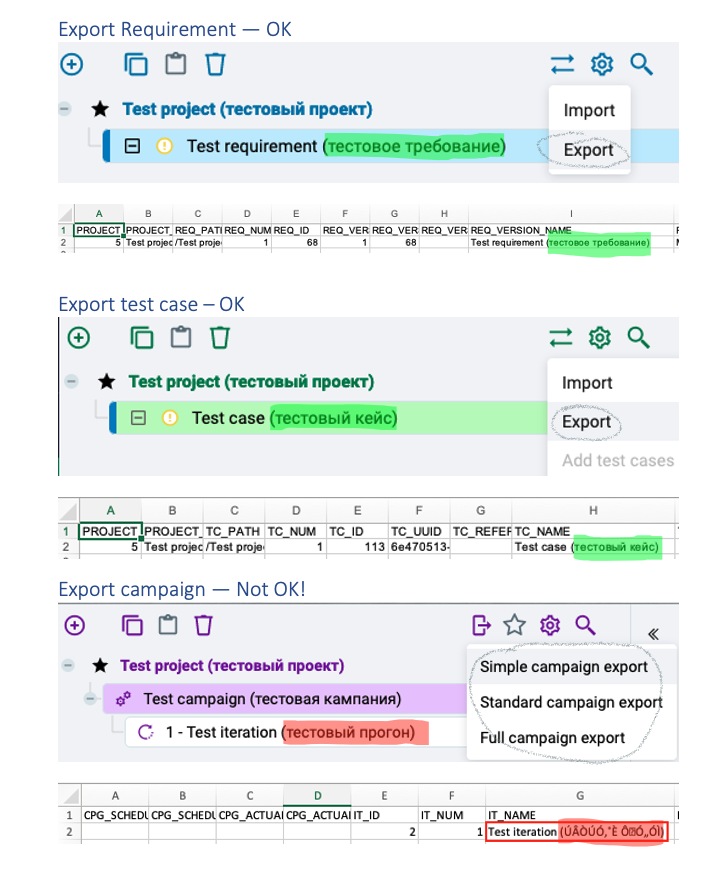Click the purple settings gear icon
726x871 pixels.
550,625
